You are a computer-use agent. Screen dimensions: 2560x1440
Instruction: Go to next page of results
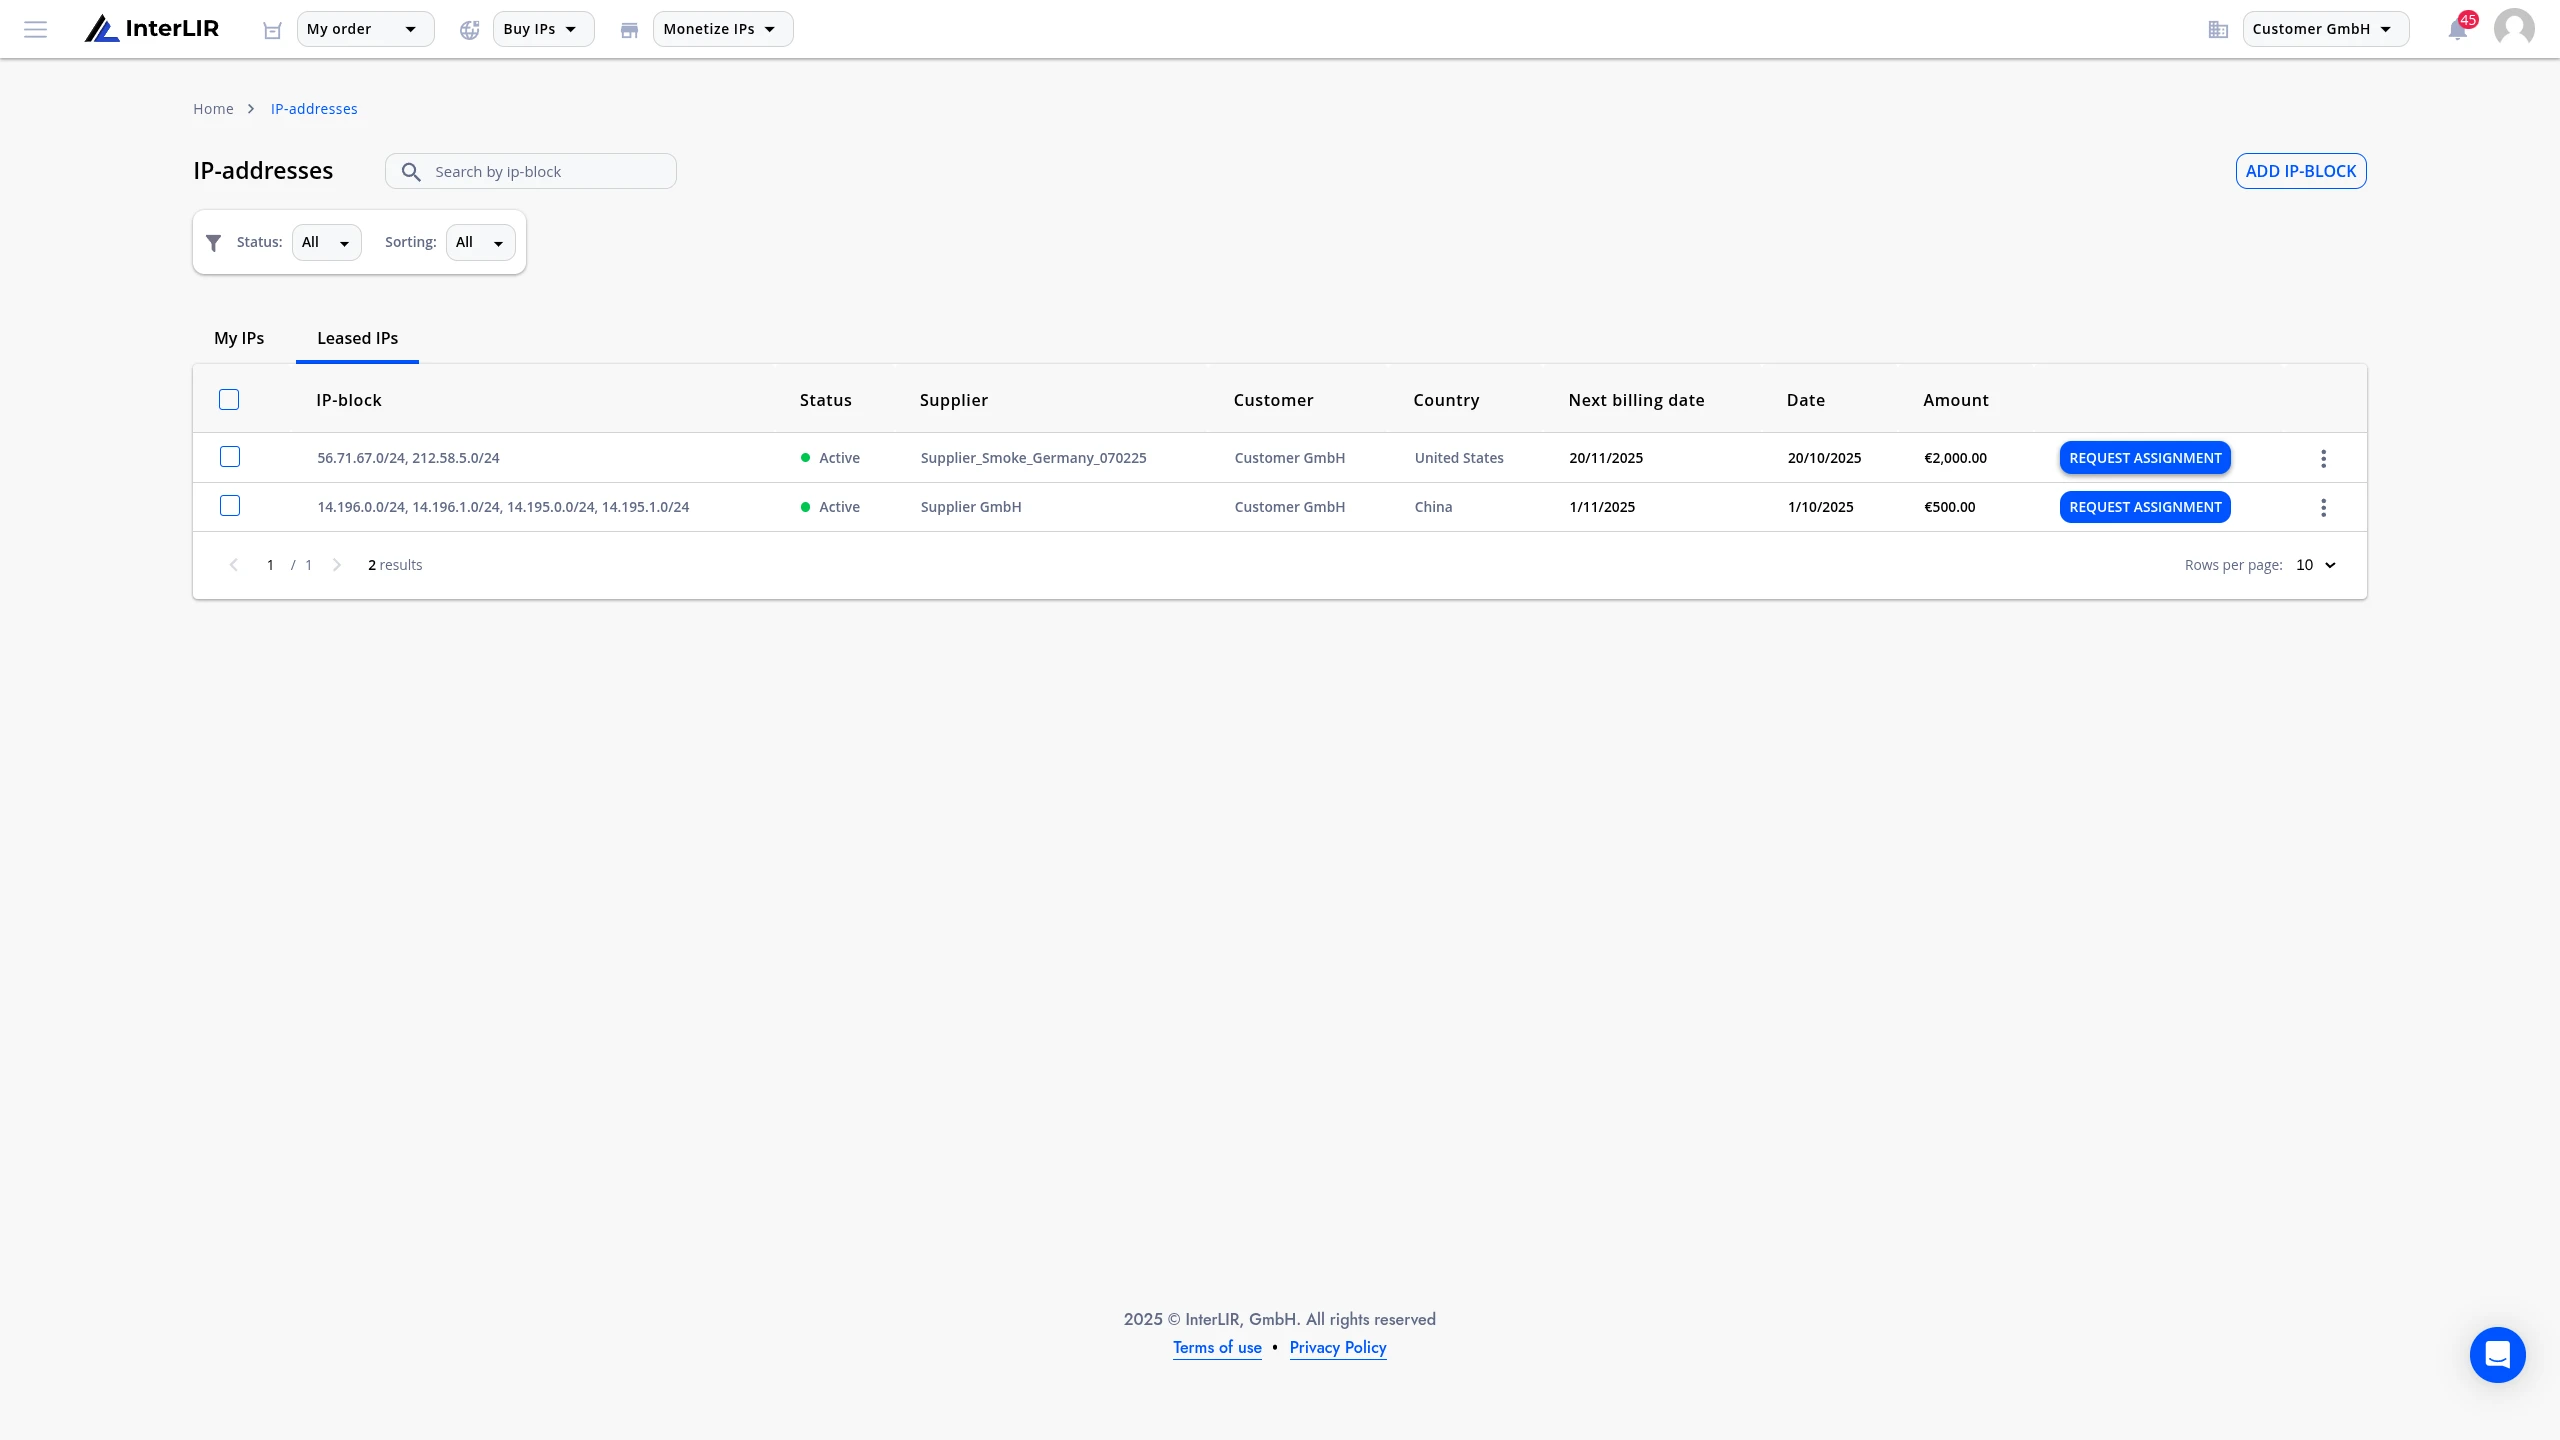click(x=337, y=565)
